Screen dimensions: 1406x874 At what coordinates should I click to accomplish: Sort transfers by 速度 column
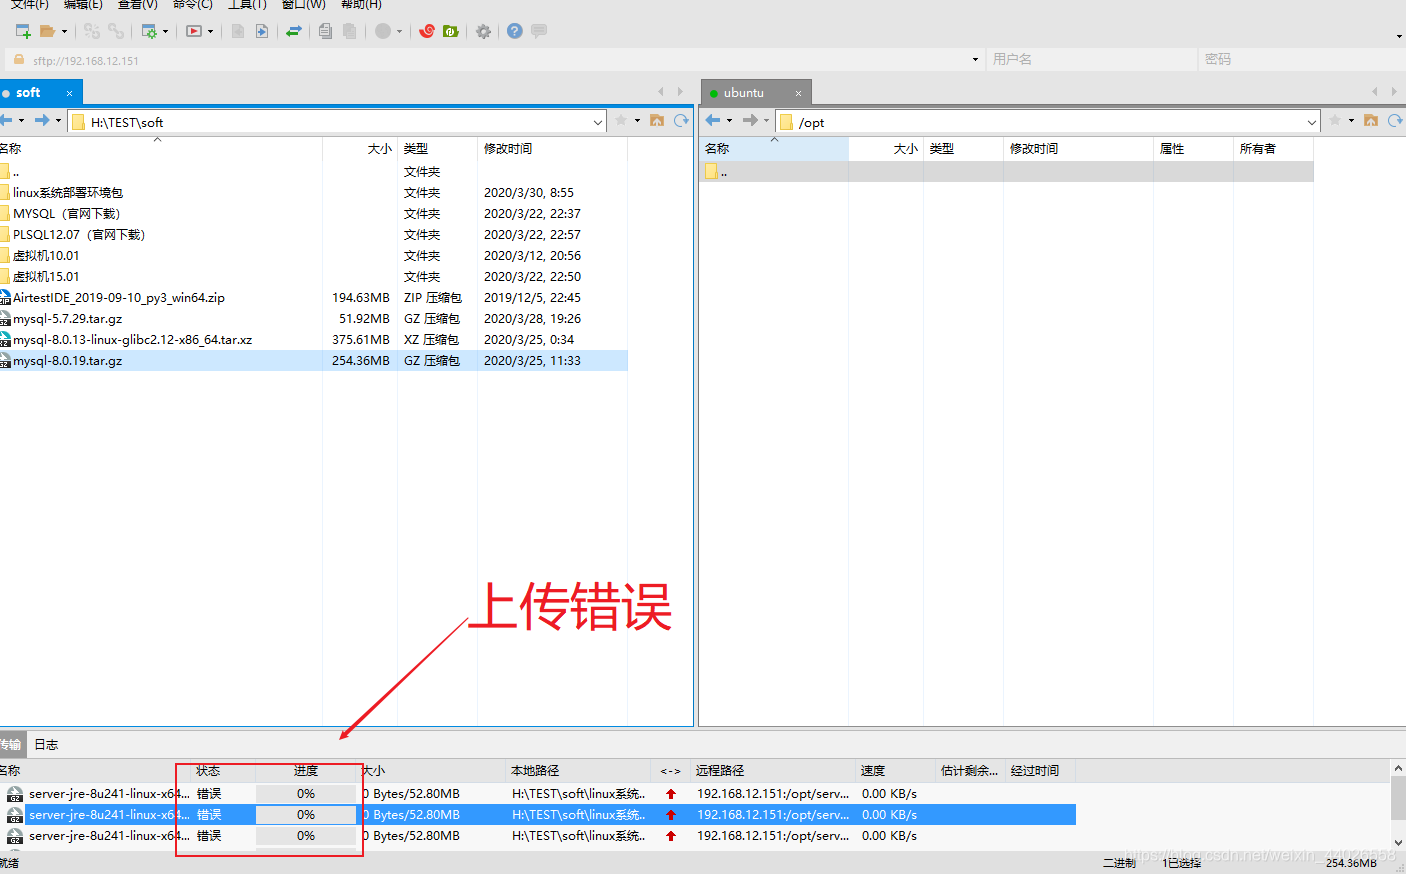pos(895,771)
